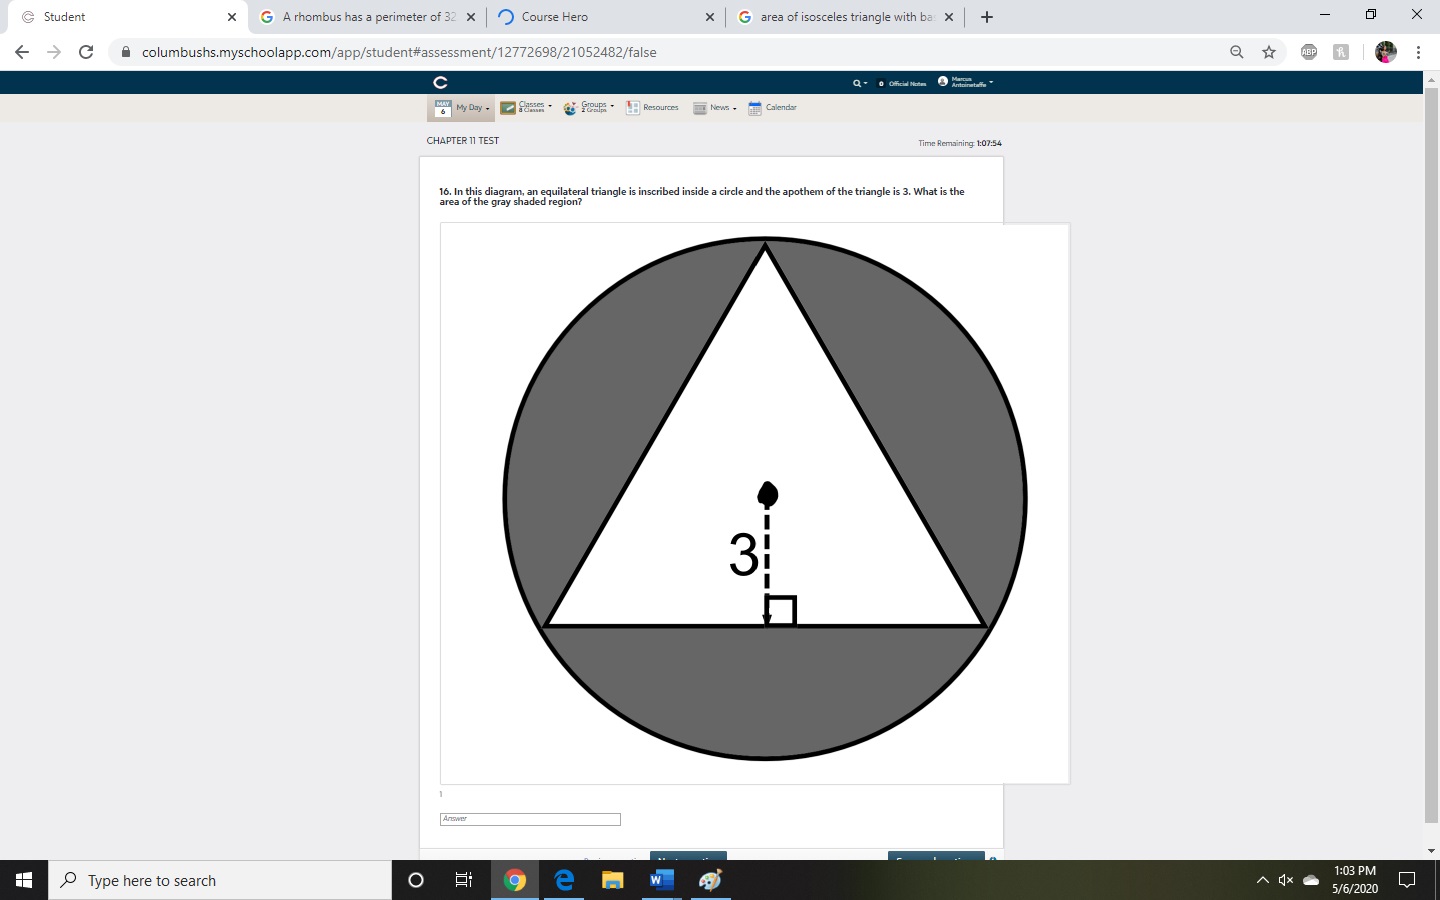Screen dimensions: 1440x900
Task: Click the Classes chalkboard icon
Action: (508, 106)
